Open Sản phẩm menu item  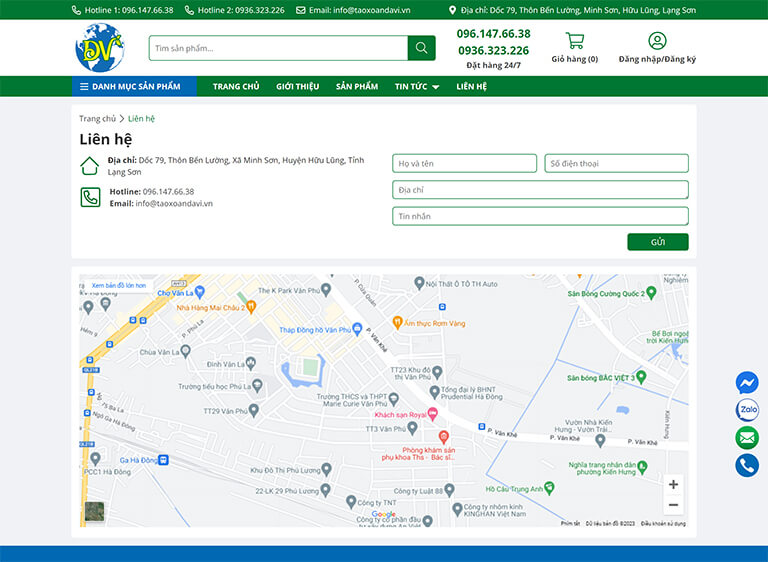click(x=357, y=87)
